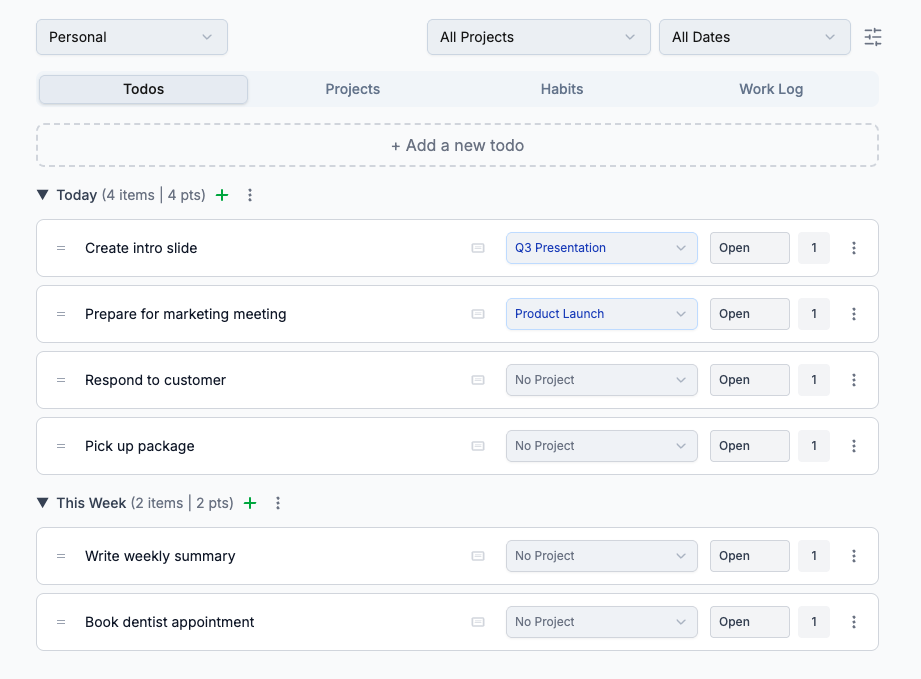Viewport: 921px width, 679px height.
Task: Open the Personal workspace dropdown
Action: click(x=132, y=37)
